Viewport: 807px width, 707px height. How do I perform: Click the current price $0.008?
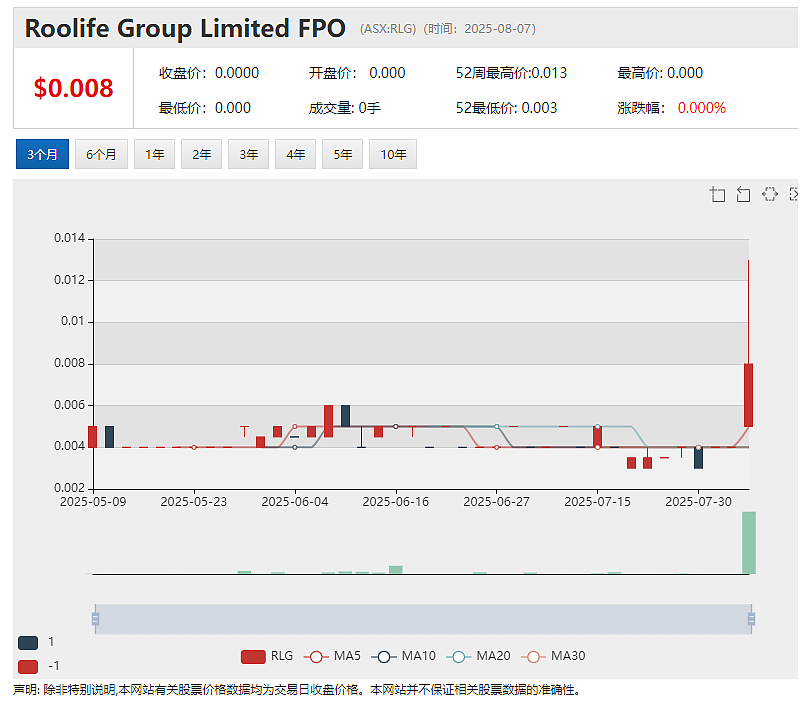point(74,88)
